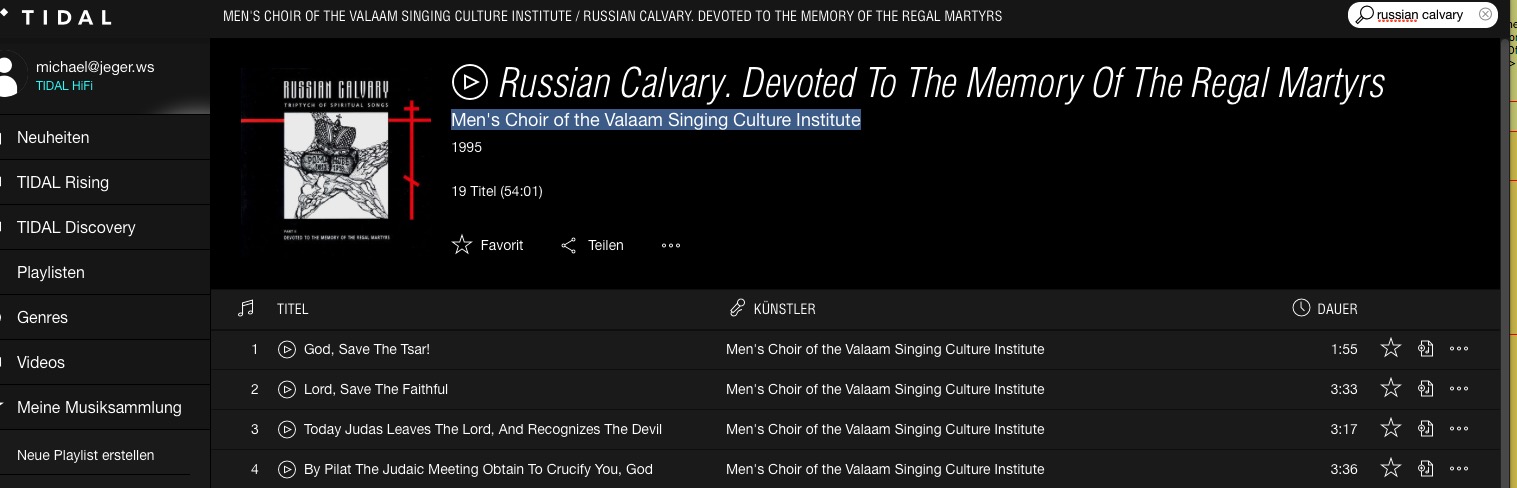The height and width of the screenshot is (488, 1517).
Task: Sort tracks by Dauer column
Action: coord(1325,309)
